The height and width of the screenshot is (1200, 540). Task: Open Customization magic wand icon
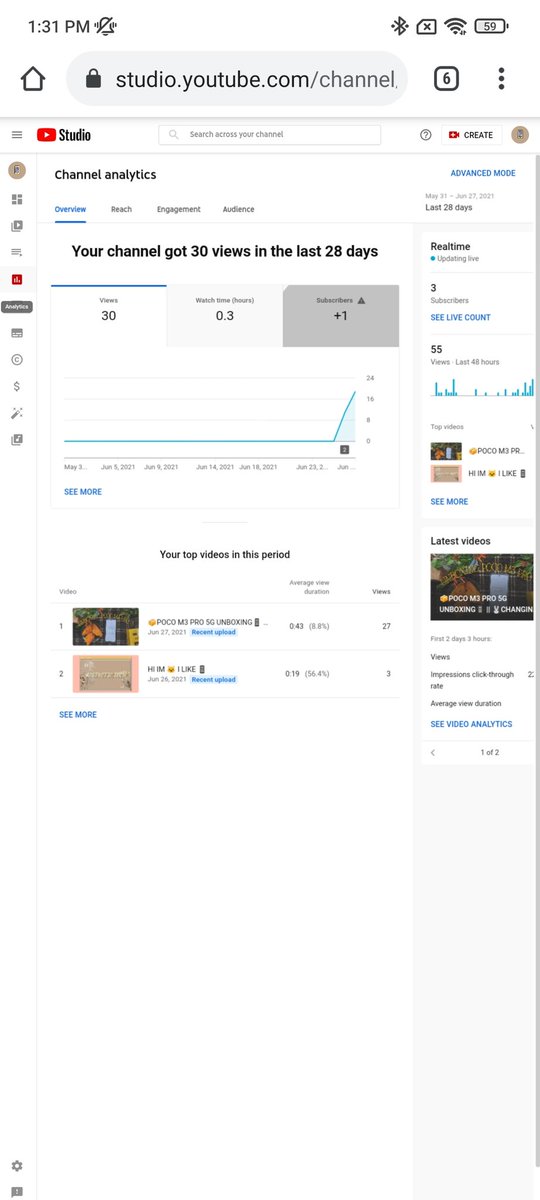17,413
